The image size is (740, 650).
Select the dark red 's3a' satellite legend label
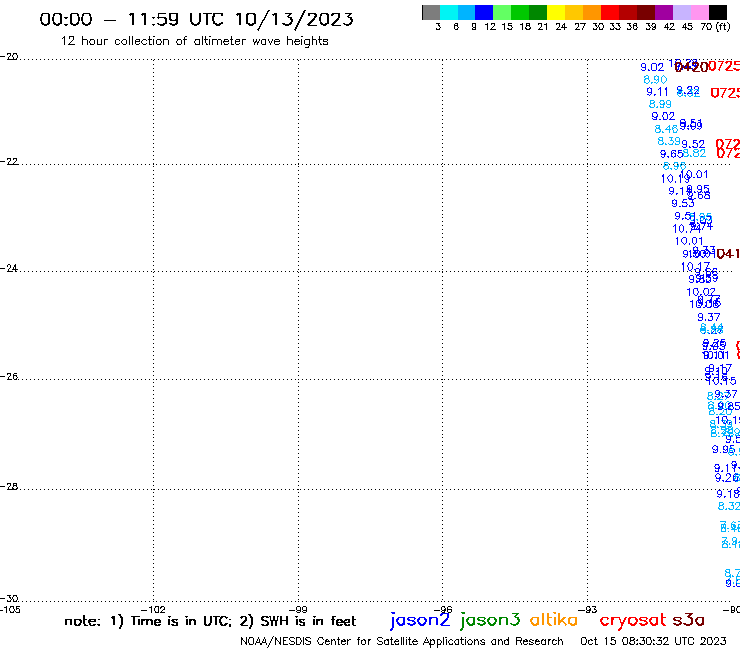[x=688, y=620]
